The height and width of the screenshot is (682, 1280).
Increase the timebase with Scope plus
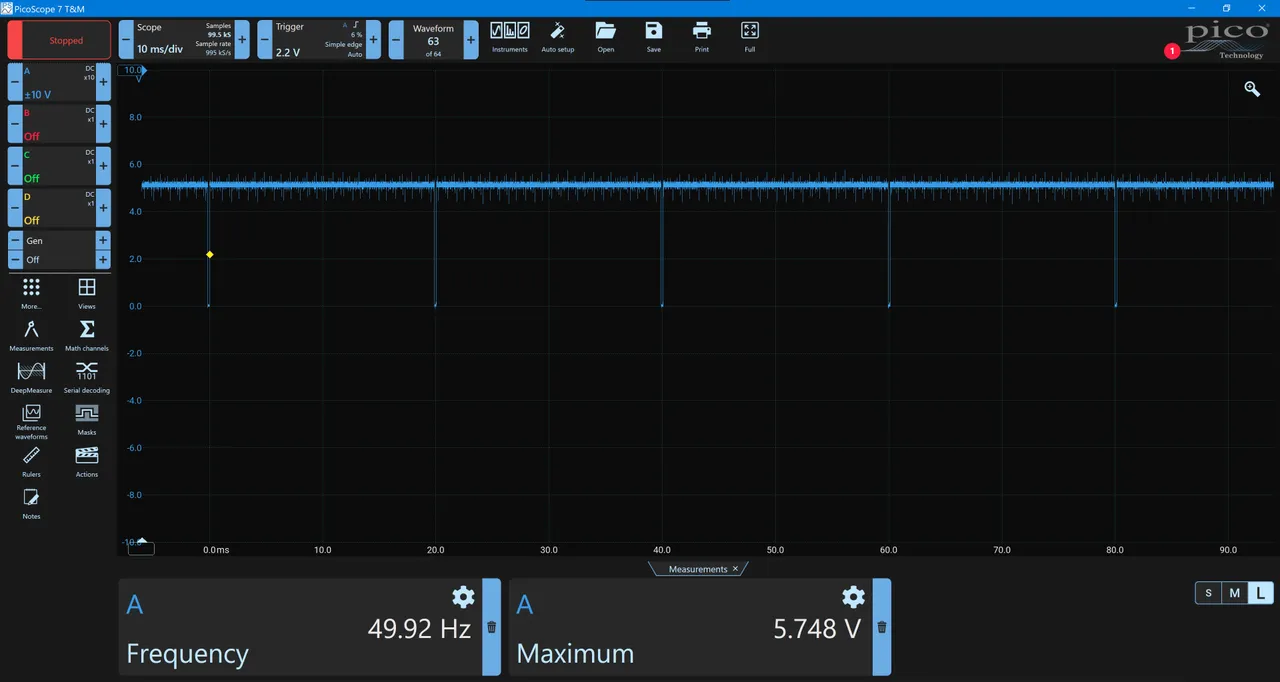(x=242, y=40)
